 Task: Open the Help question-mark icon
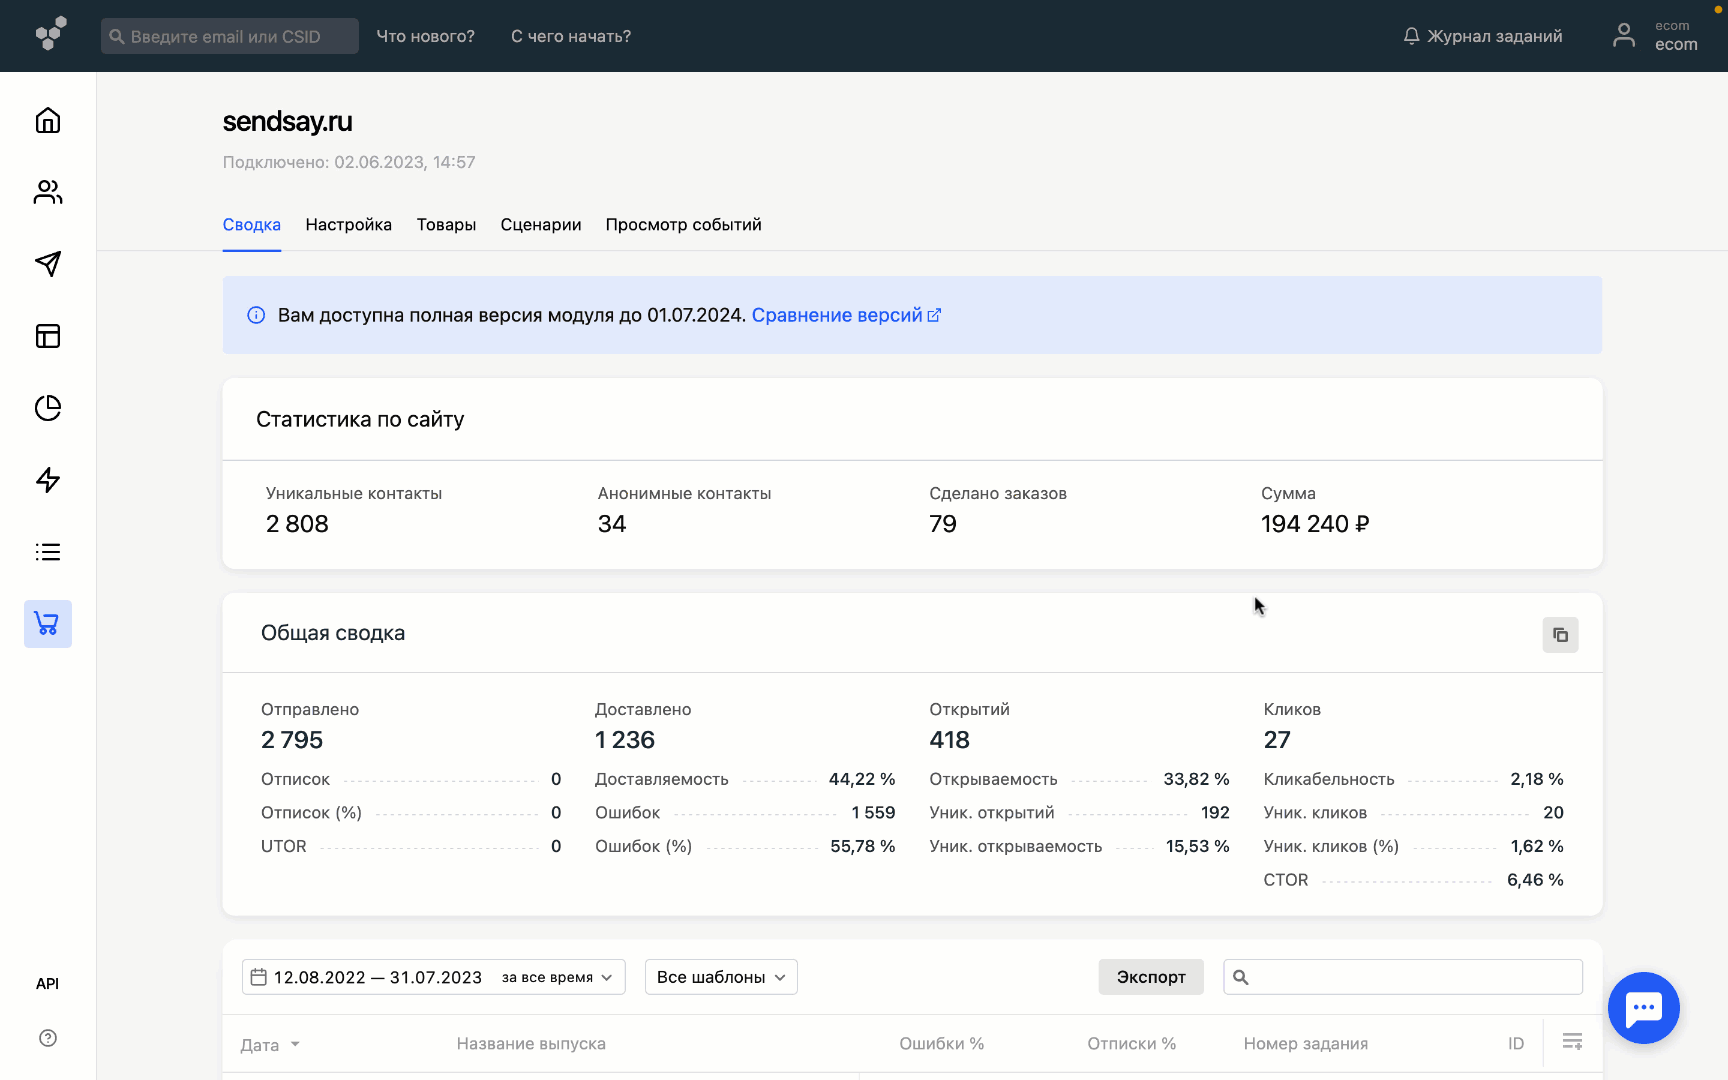click(48, 1038)
